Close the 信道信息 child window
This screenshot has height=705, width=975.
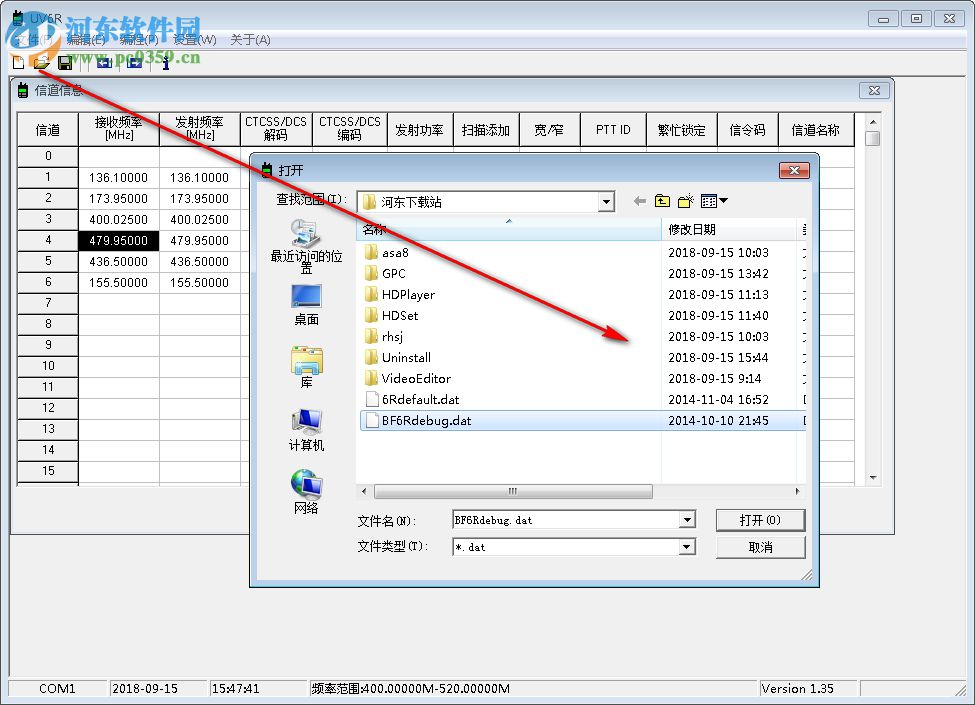coord(874,91)
